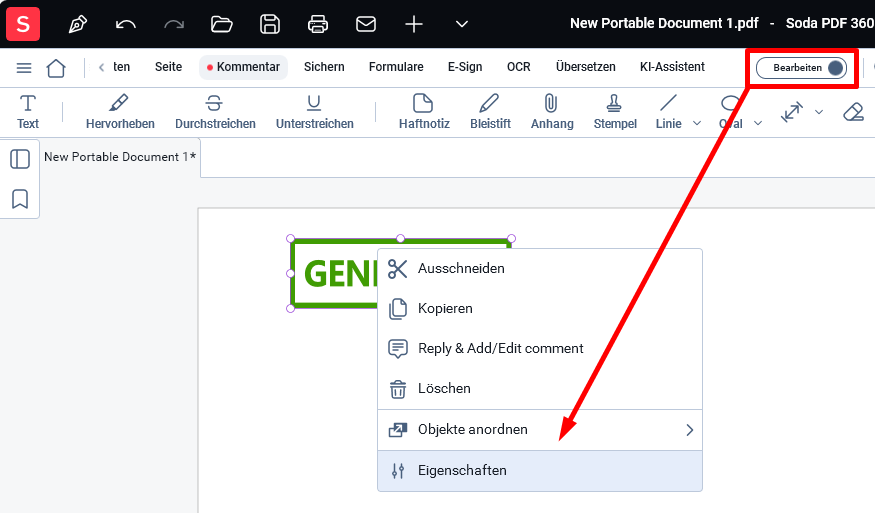Select the New Portable Document 1 tab

point(120,157)
